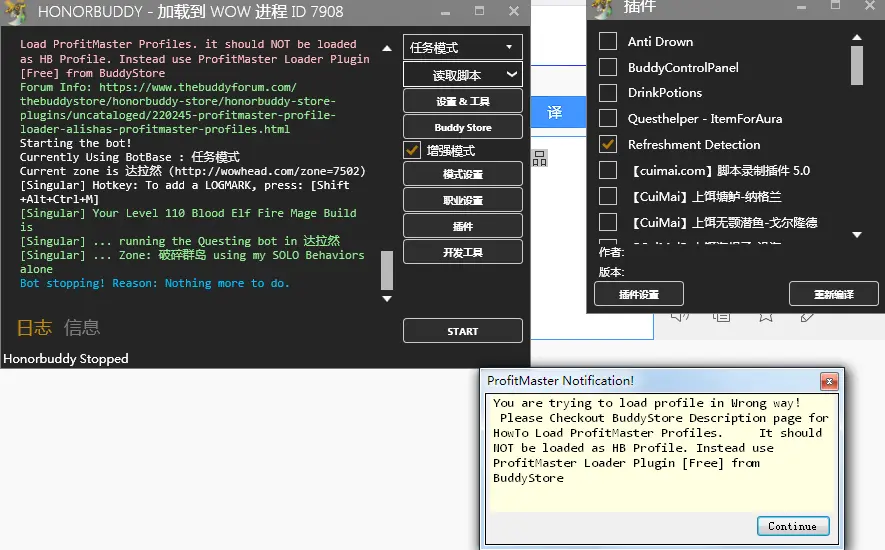Click the 版本: version label
This screenshot has width=885, height=550.
[x=611, y=272]
